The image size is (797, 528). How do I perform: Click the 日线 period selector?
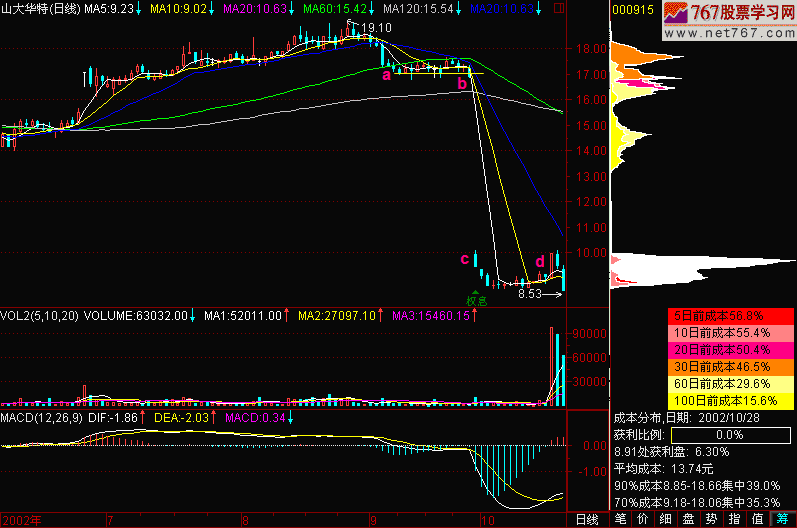[x=587, y=519]
